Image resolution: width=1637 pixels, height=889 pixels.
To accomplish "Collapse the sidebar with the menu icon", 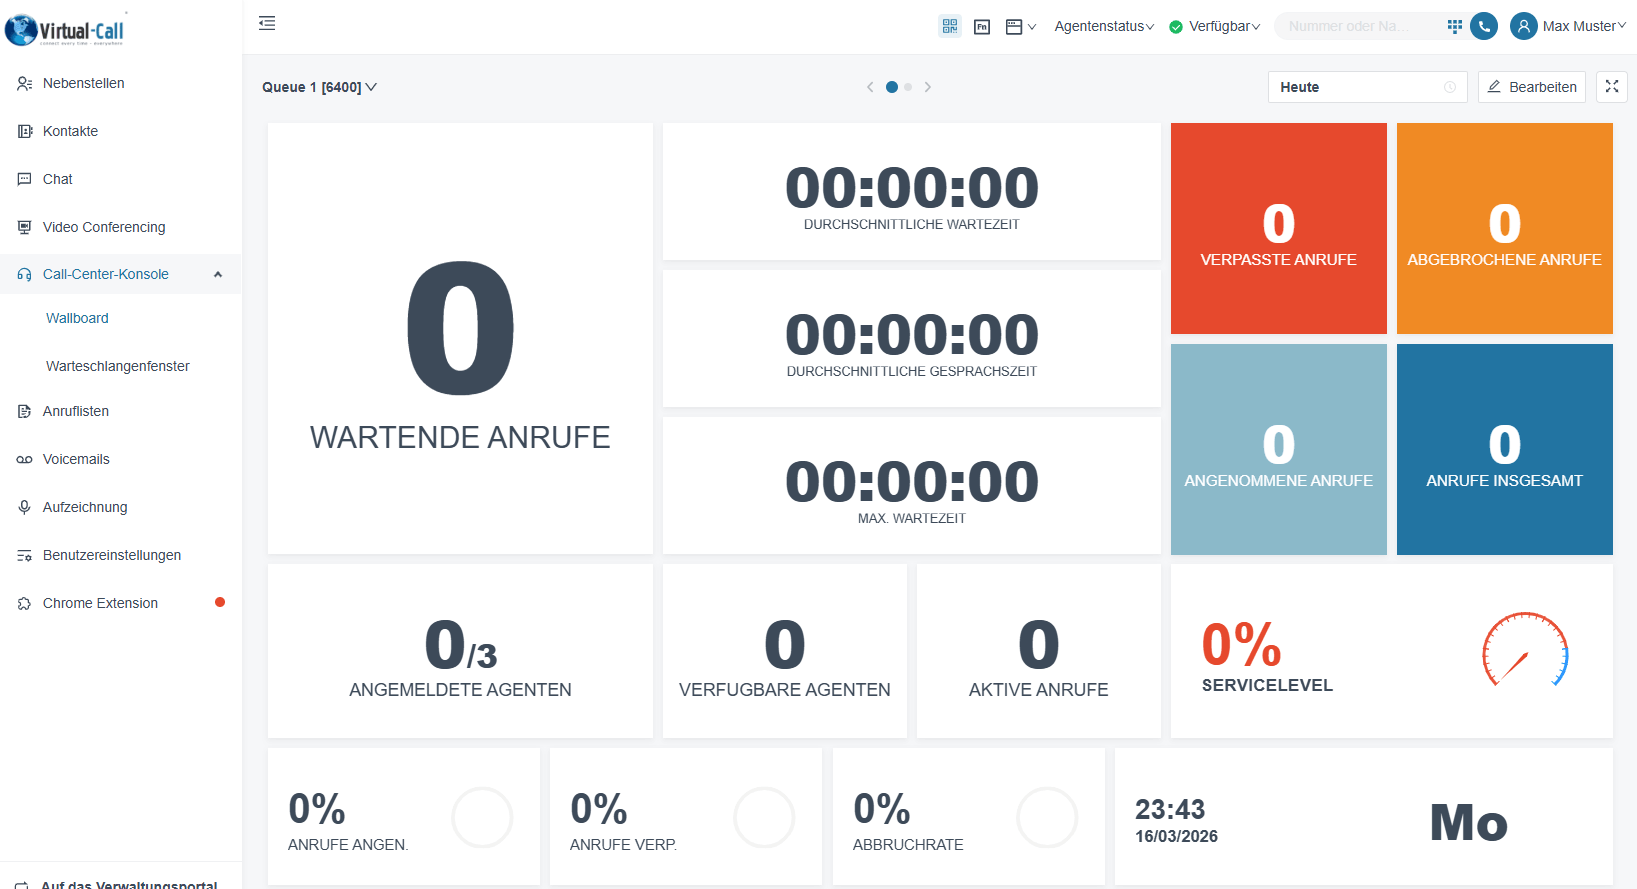I will [x=267, y=23].
